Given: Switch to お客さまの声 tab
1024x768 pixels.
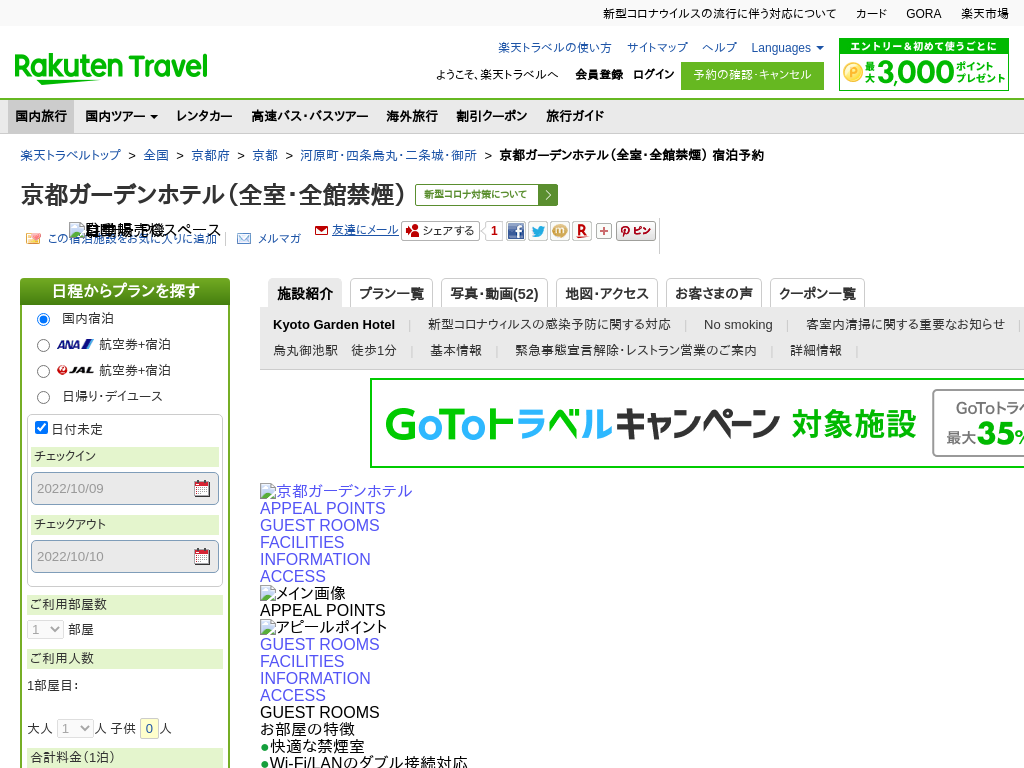Looking at the screenshot, I should tap(714, 293).
